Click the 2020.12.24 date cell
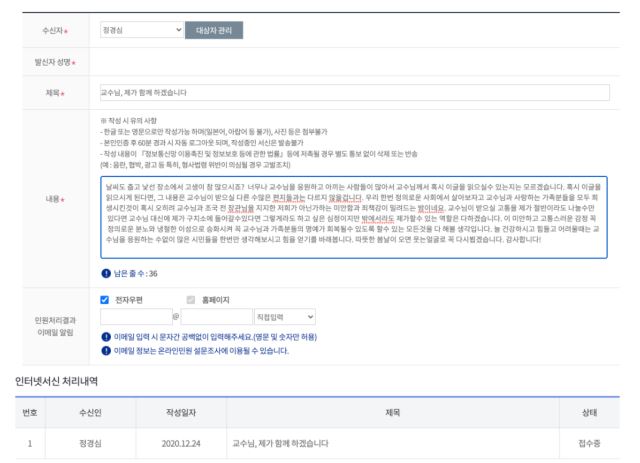The width and height of the screenshot is (640, 463). click(x=181, y=443)
